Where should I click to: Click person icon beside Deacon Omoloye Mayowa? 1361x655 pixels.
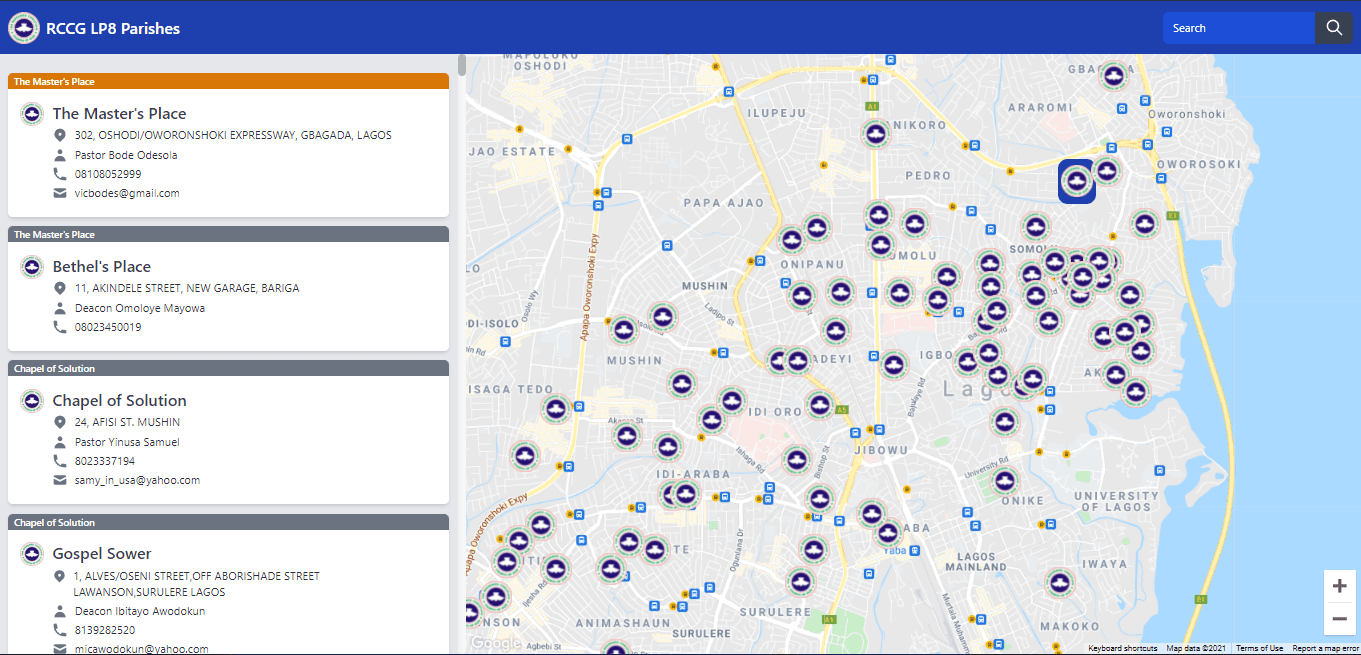[60, 308]
